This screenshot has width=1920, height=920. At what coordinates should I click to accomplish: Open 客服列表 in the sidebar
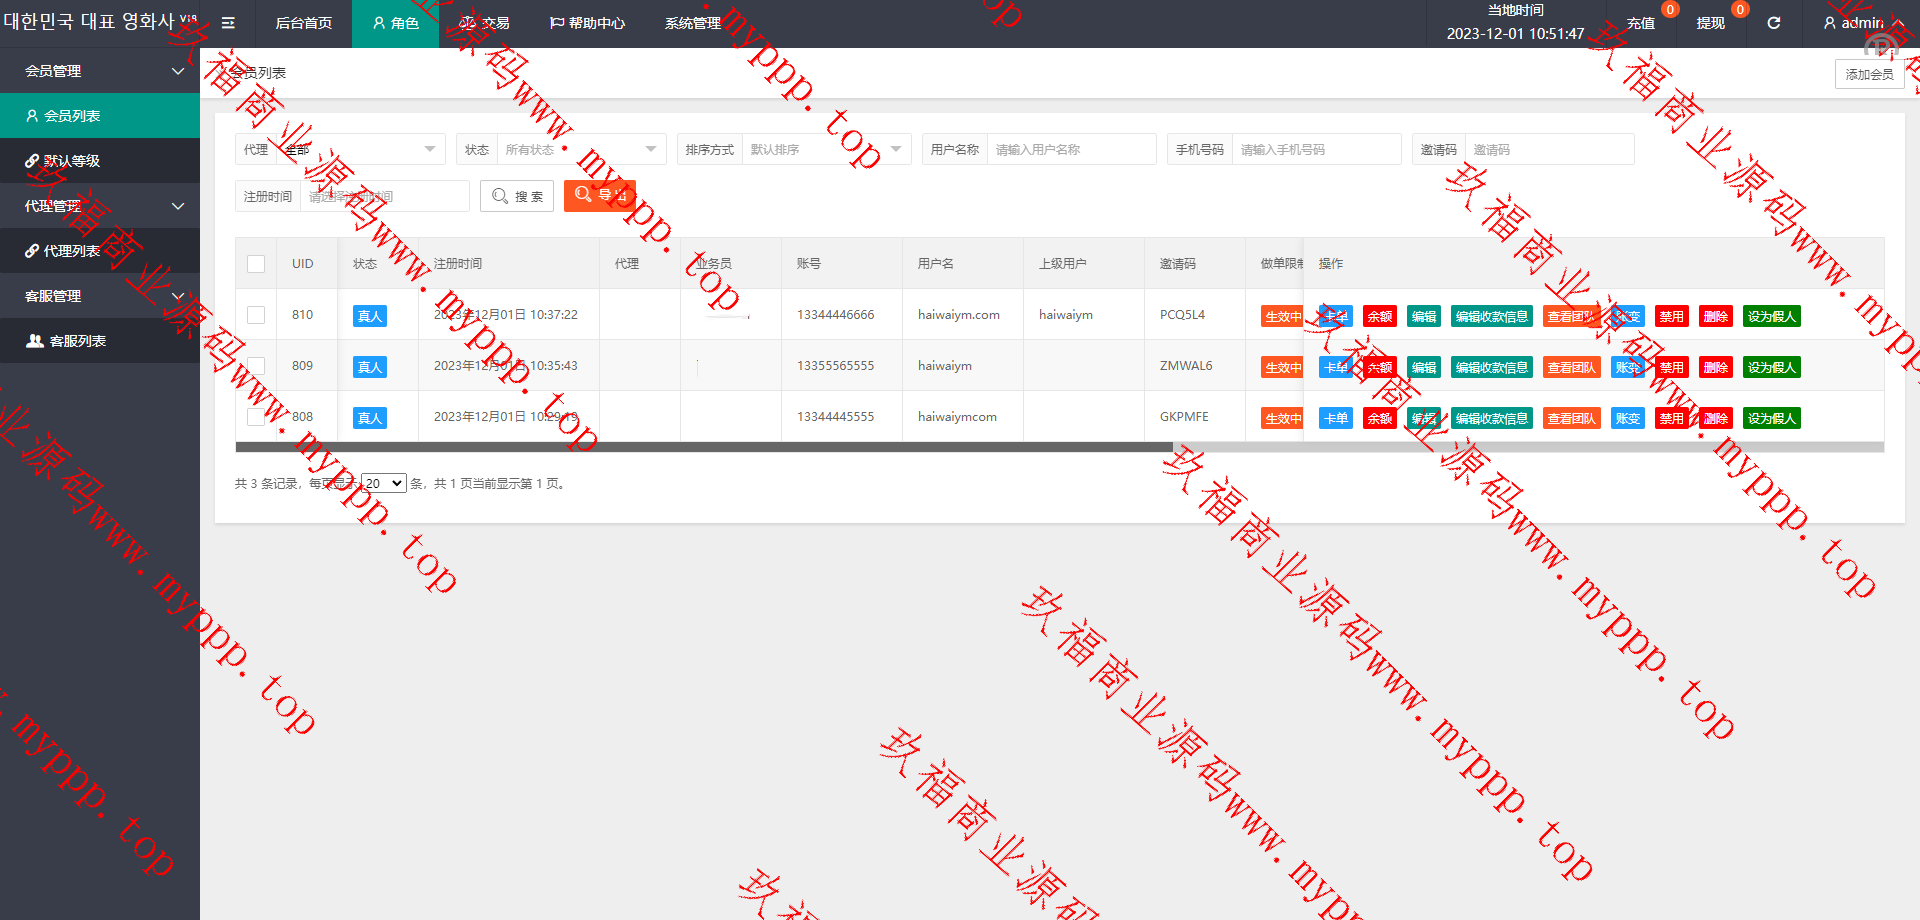pyautogui.click(x=100, y=341)
